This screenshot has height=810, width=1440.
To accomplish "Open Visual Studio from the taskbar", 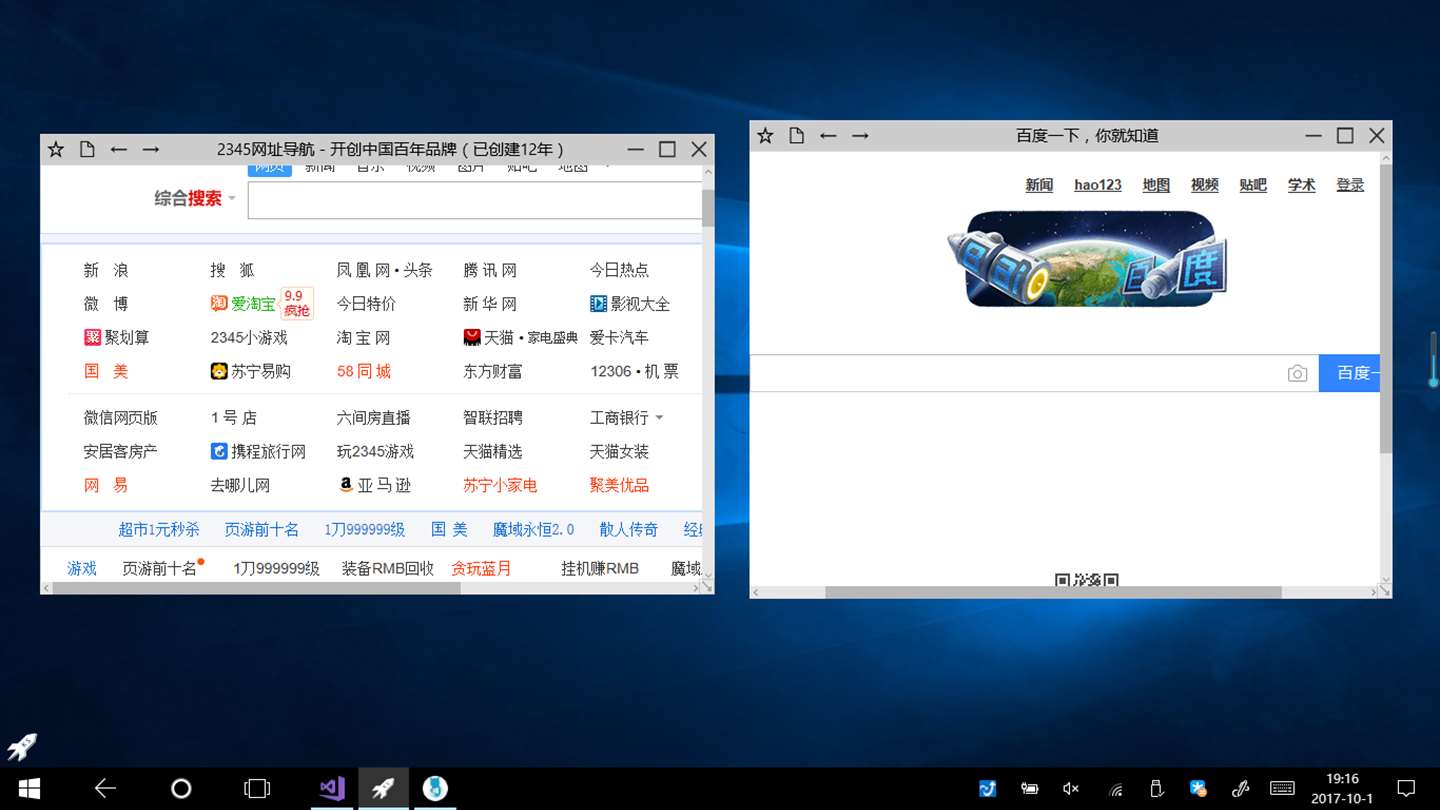I will click(x=332, y=789).
